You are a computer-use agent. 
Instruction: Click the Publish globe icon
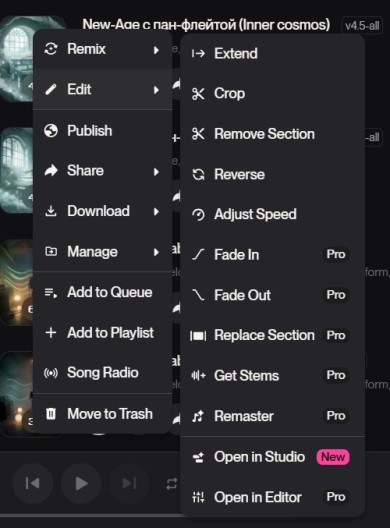[x=51, y=131]
